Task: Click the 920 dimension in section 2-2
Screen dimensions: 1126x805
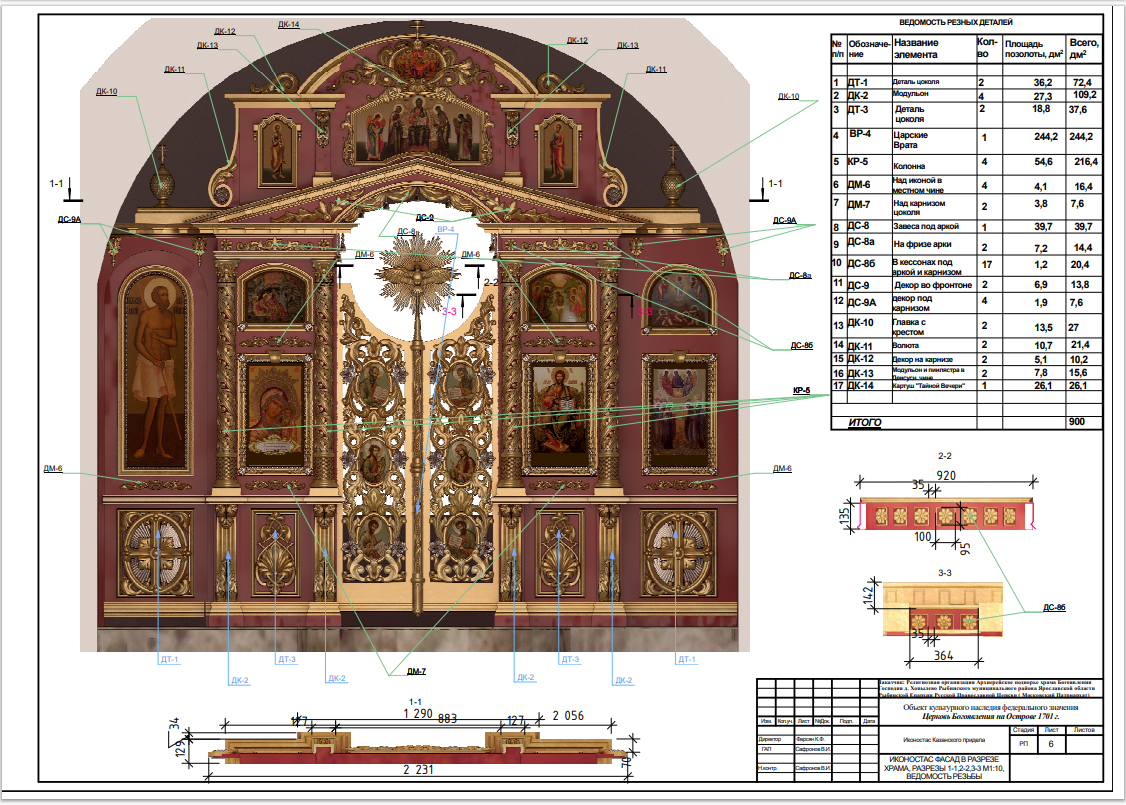Action: pyautogui.click(x=946, y=475)
